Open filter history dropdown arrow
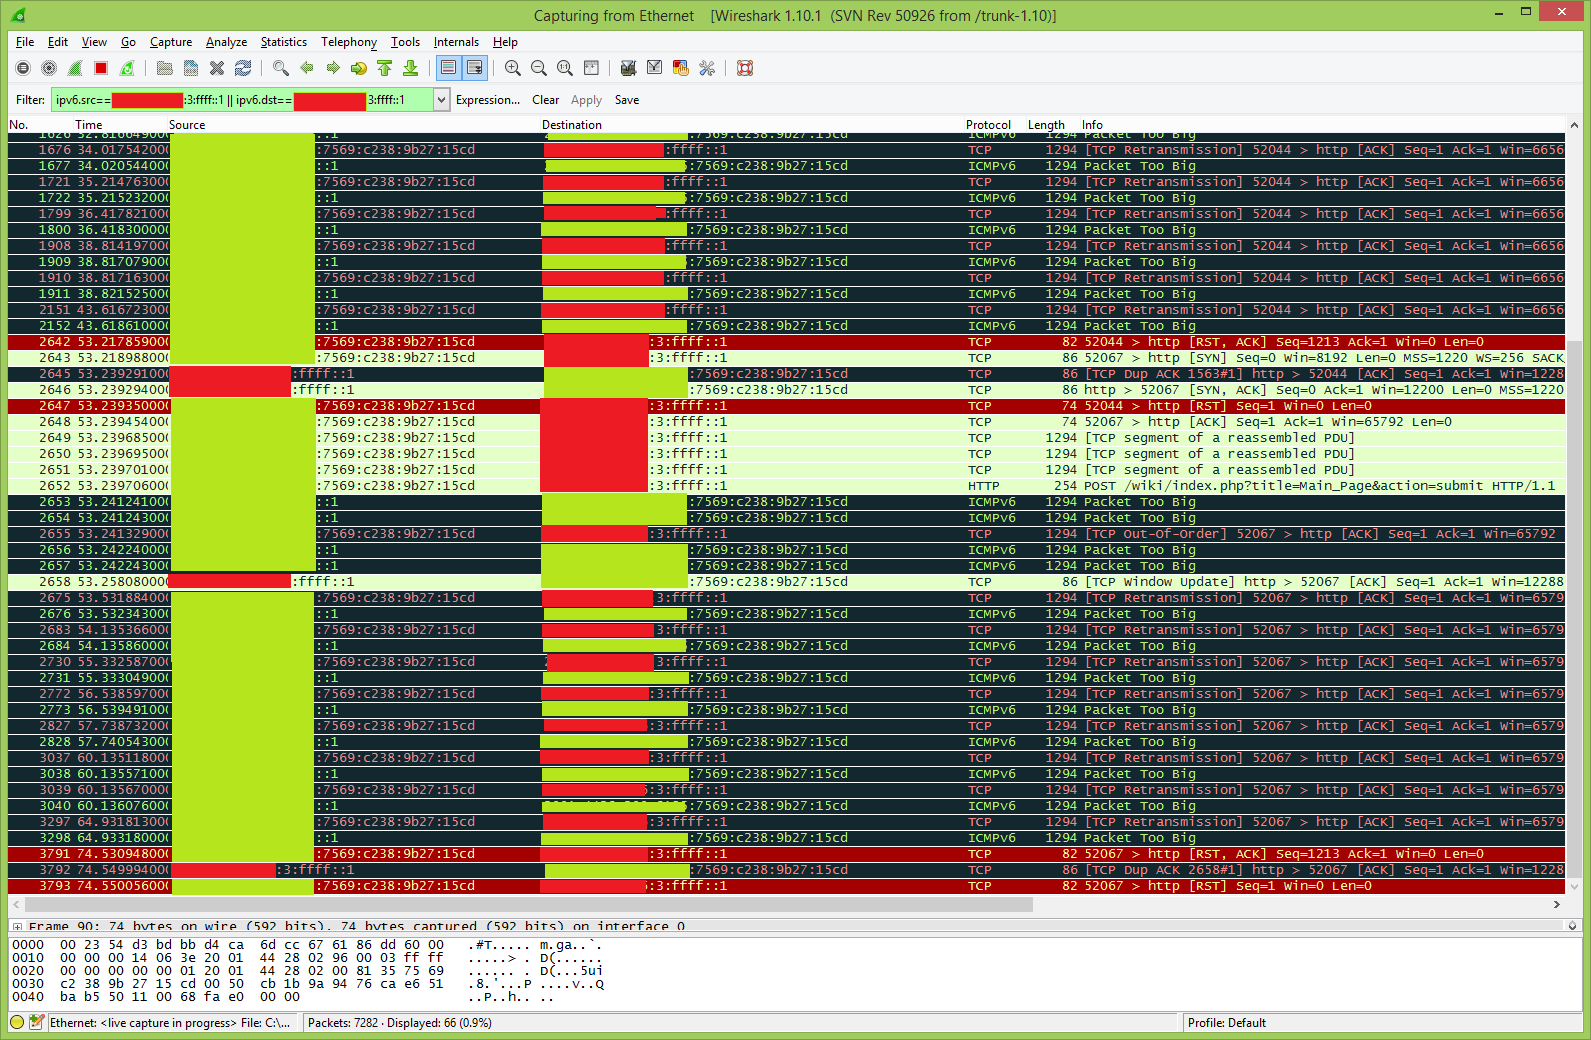Viewport: 1591px width, 1040px height. point(441,100)
